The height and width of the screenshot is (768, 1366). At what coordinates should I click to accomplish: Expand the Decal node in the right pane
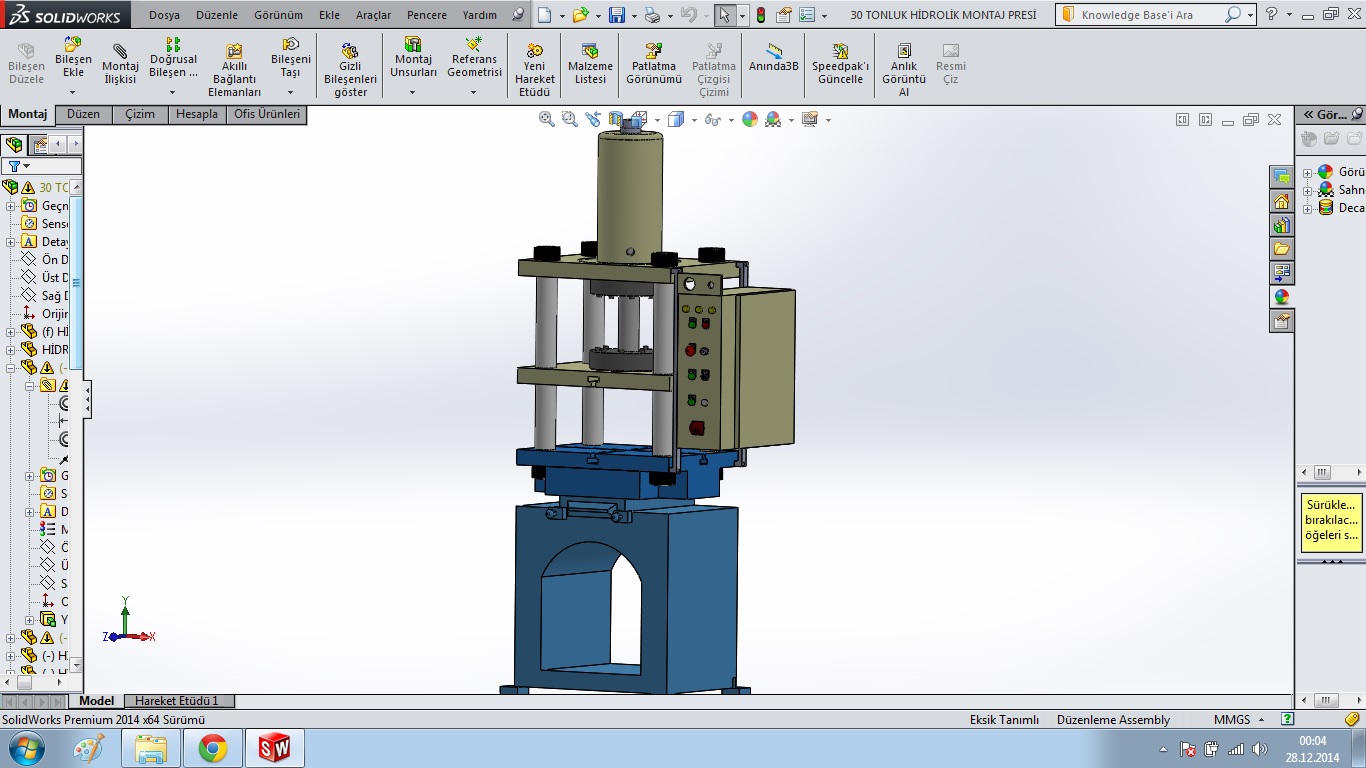pyautogui.click(x=1308, y=208)
